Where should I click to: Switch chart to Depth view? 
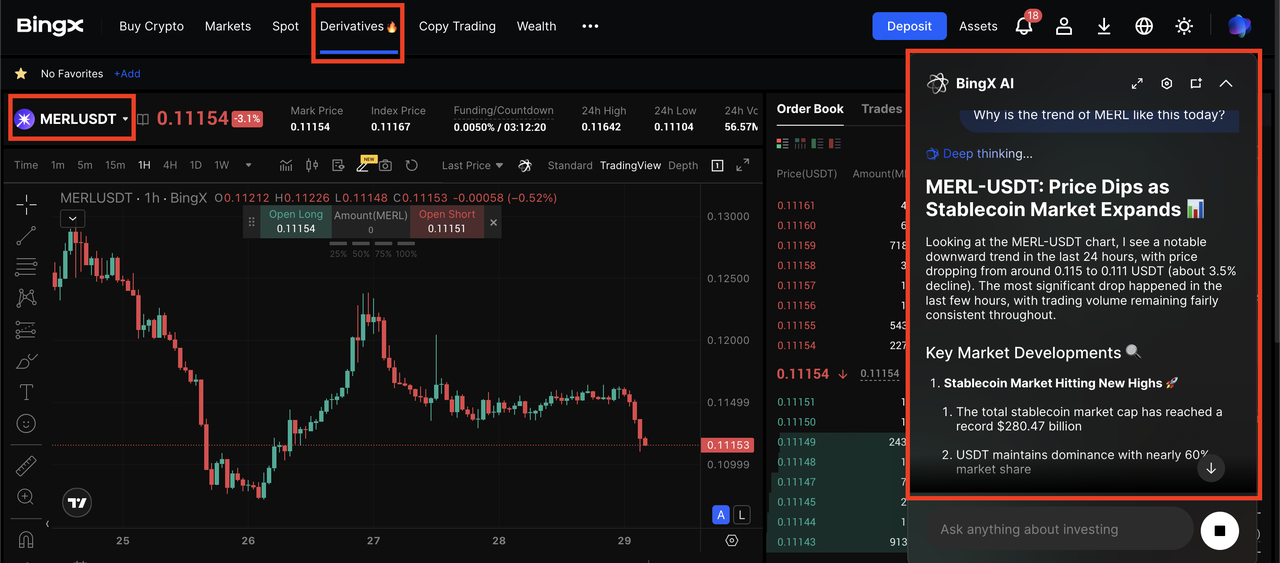tap(683, 165)
